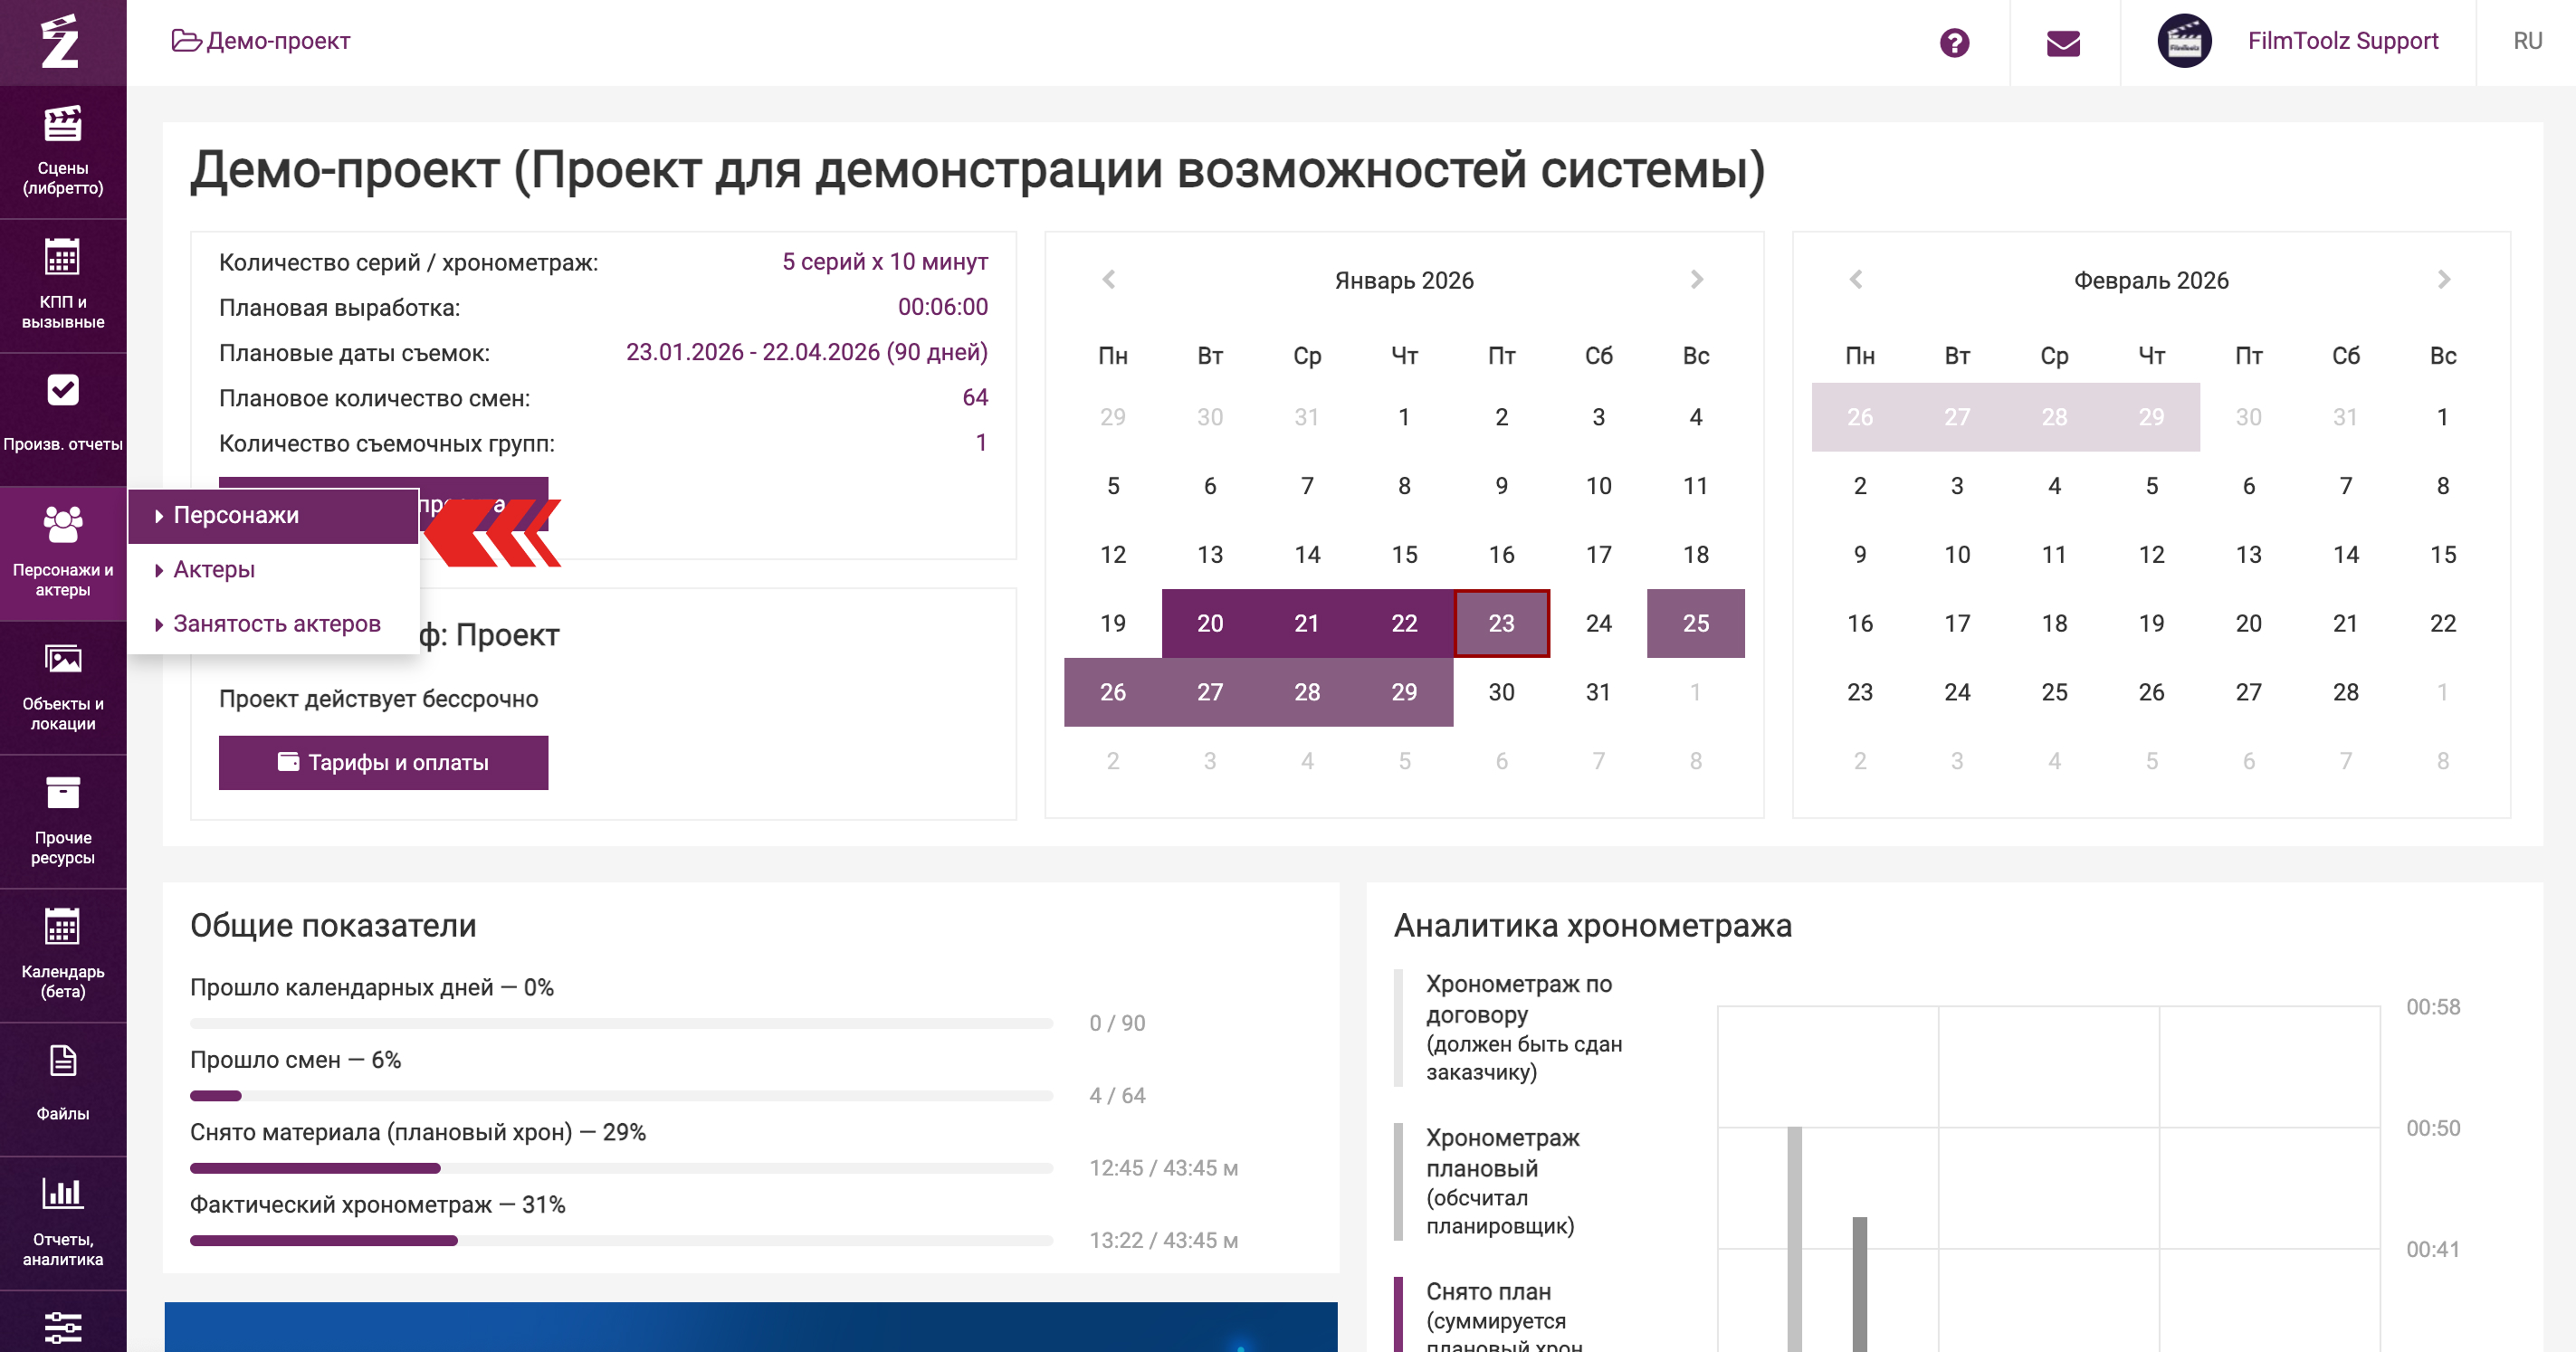The height and width of the screenshot is (1352, 2576).
Task: Open Демо-проект breadcrumb link
Action: [277, 41]
